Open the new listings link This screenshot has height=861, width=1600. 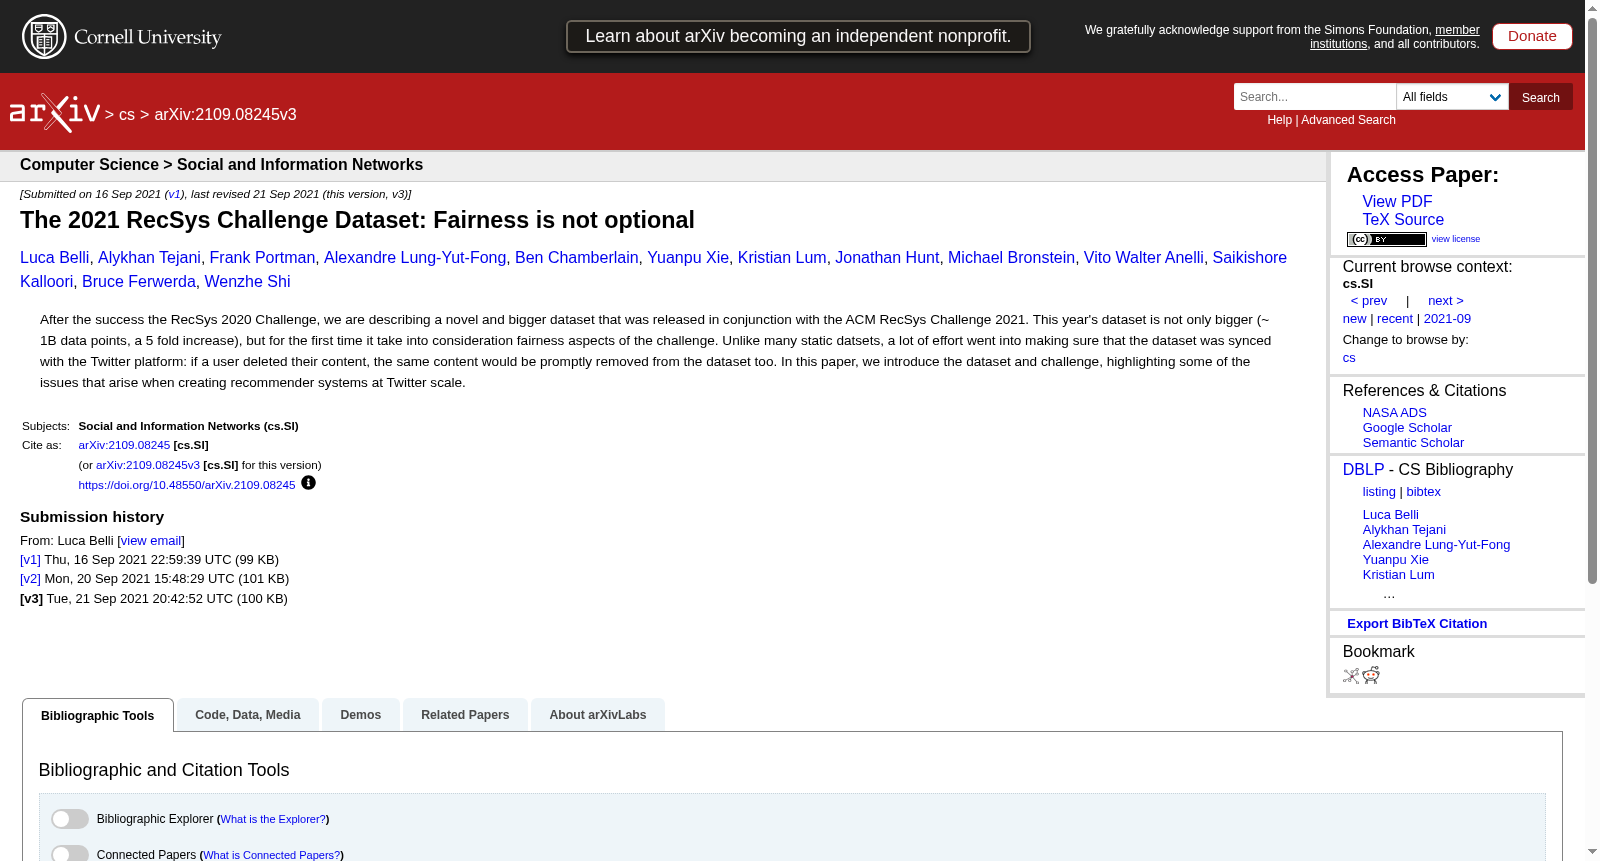(1354, 319)
